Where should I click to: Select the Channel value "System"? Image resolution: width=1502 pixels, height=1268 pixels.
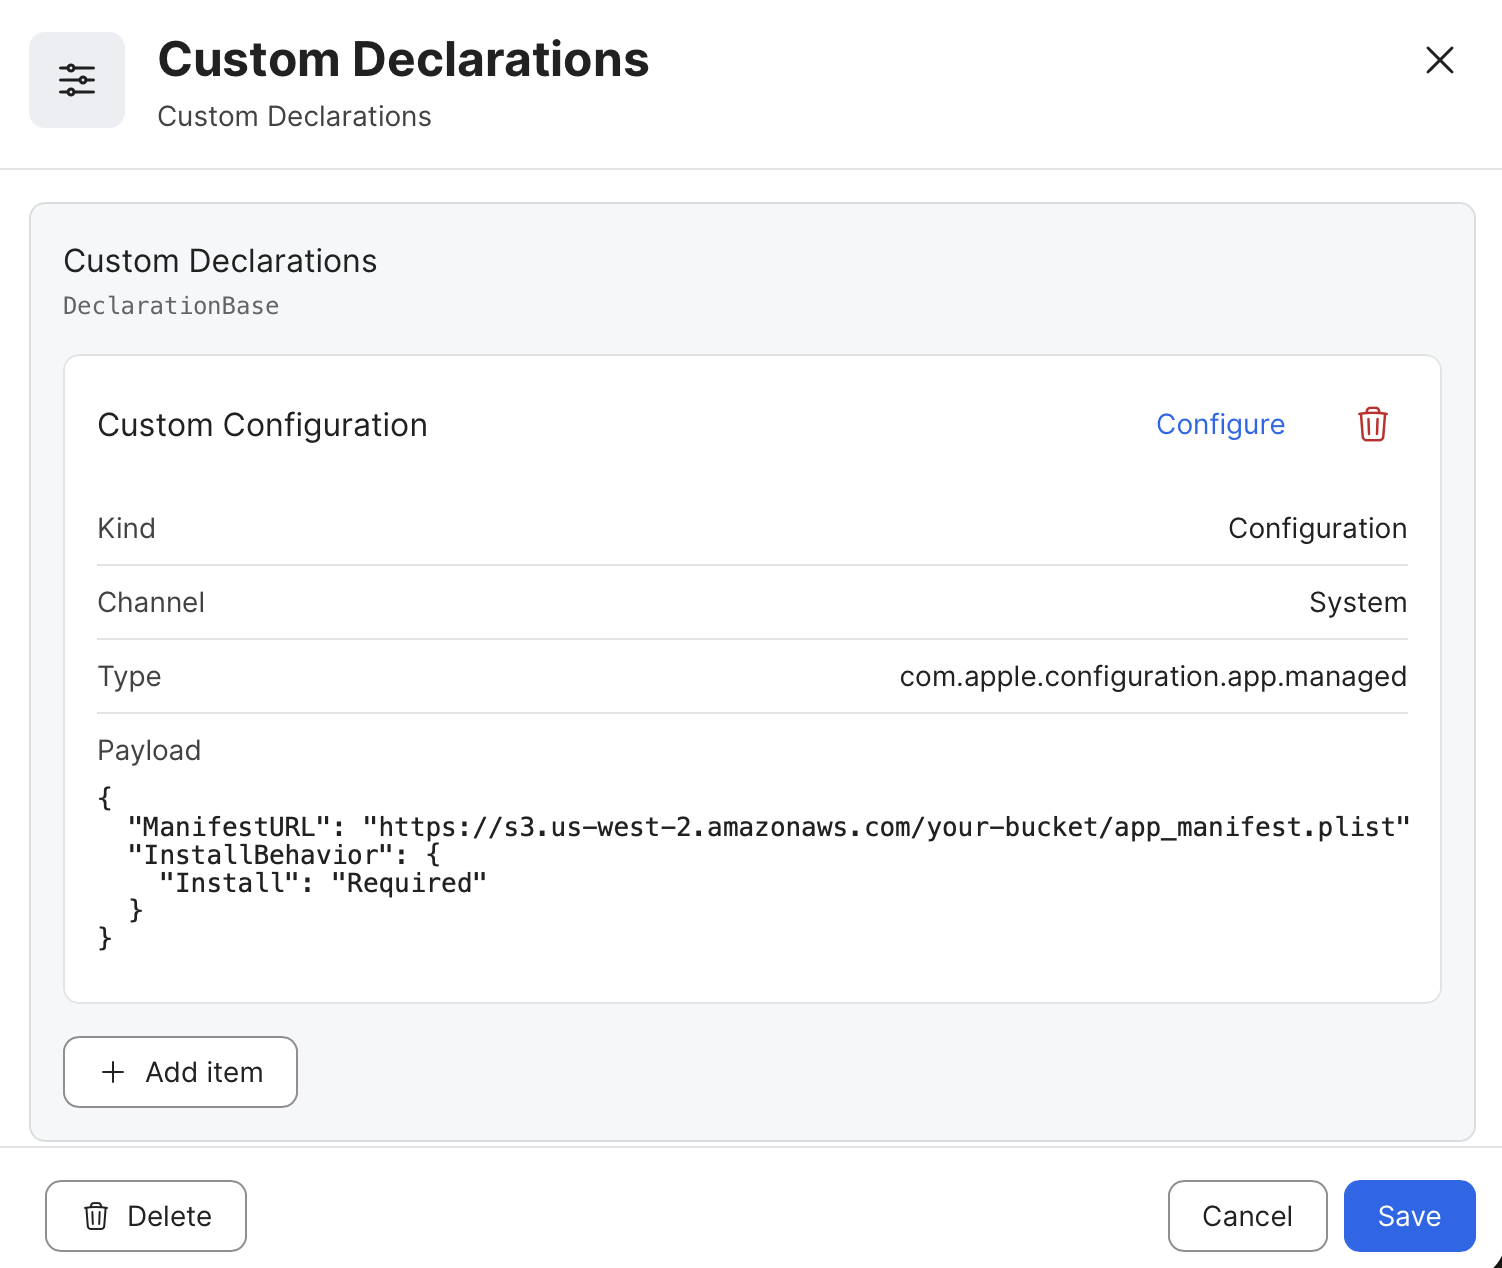(1357, 602)
